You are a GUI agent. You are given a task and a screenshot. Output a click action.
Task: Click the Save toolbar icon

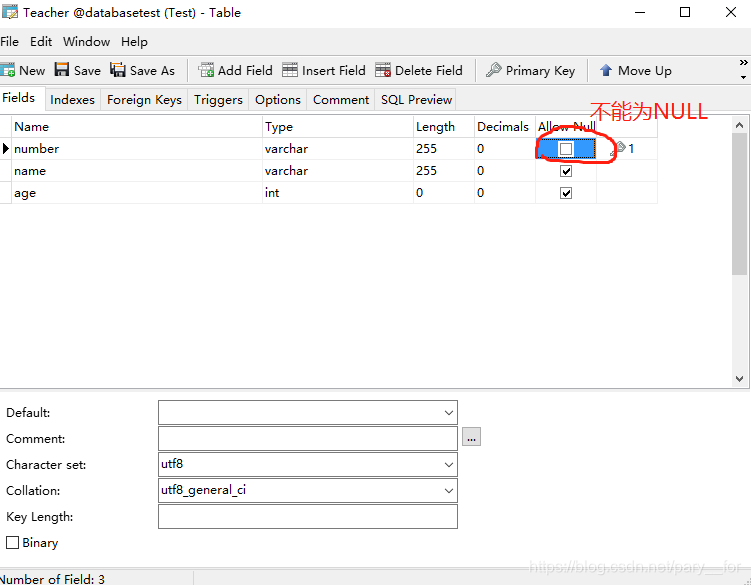click(x=62, y=70)
